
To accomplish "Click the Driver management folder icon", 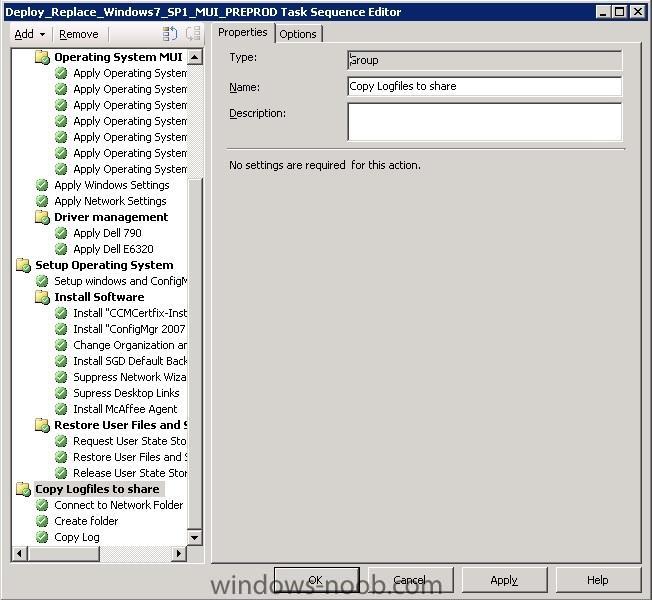I will [x=42, y=217].
